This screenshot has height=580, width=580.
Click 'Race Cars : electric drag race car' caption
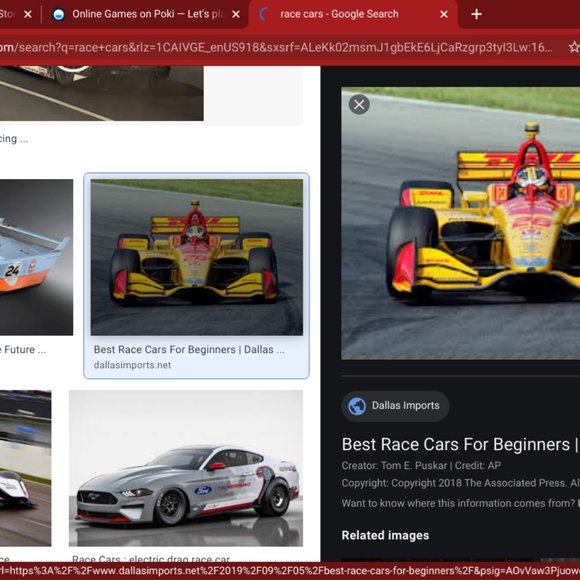click(151, 559)
